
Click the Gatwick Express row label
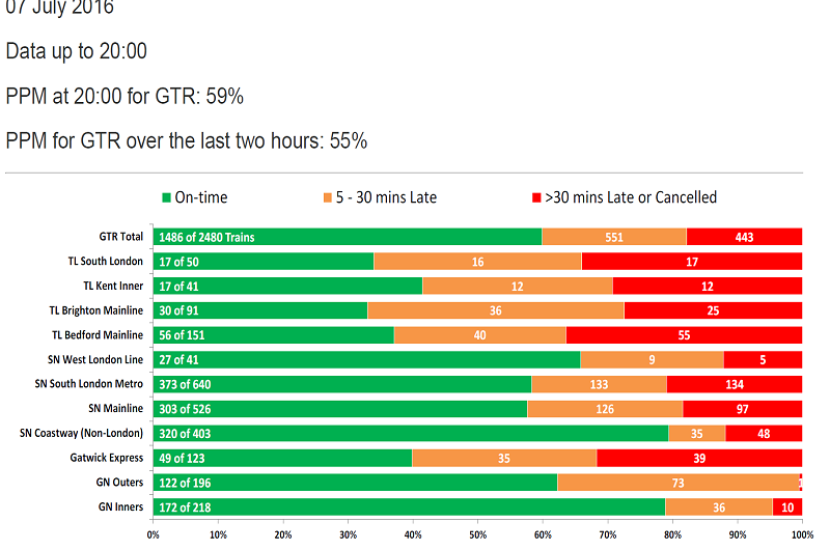108,458
